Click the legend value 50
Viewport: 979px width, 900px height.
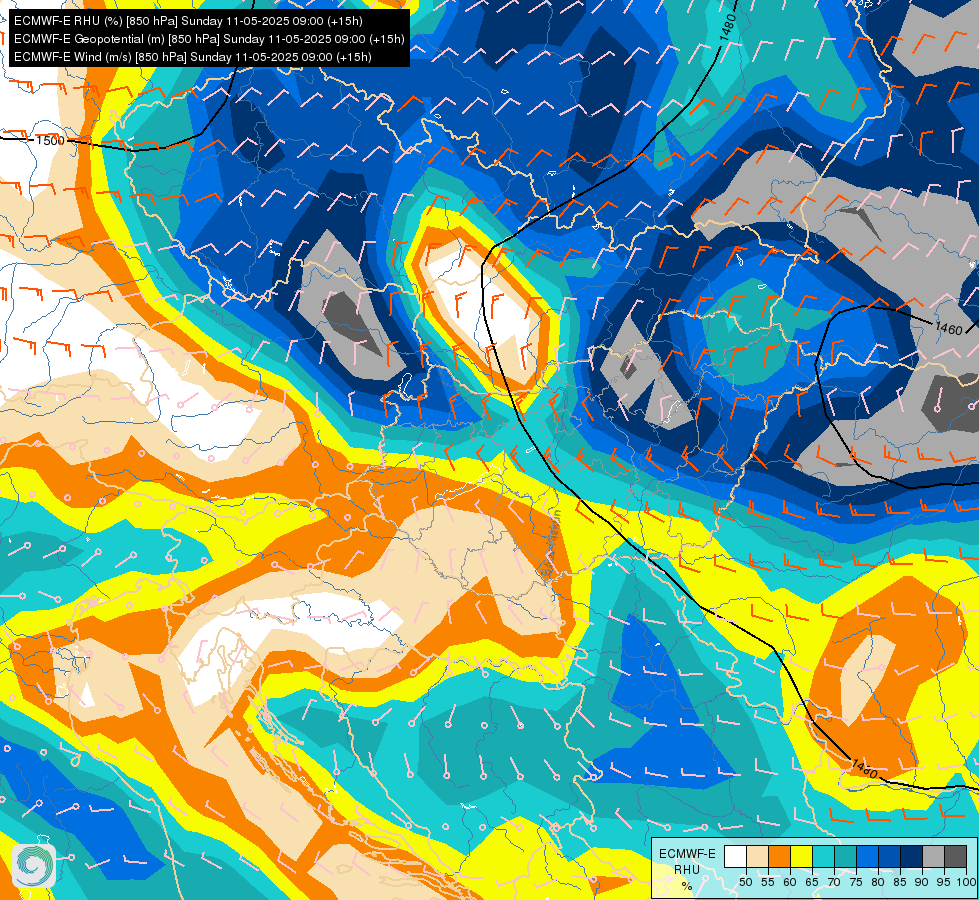click(x=745, y=882)
